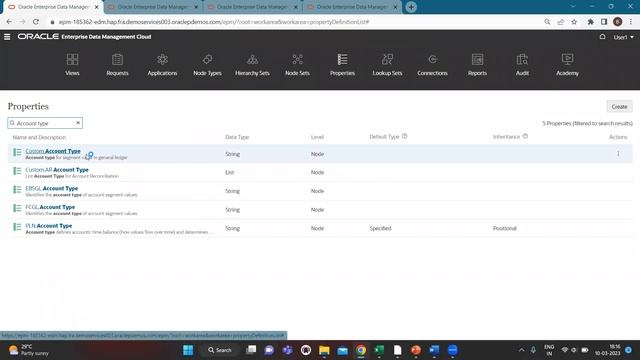Bookmark this page with the star icon
This screenshot has height=360, width=640.
click(x=574, y=22)
